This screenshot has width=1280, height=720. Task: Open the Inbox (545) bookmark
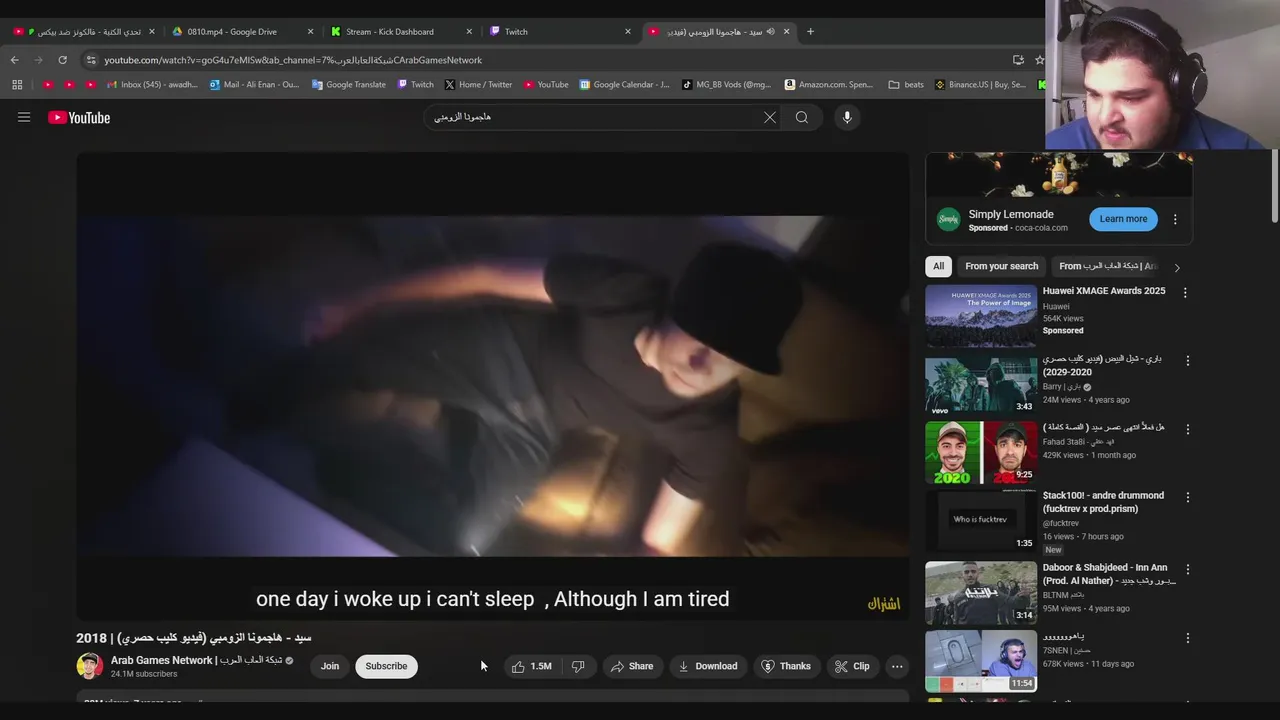click(152, 85)
